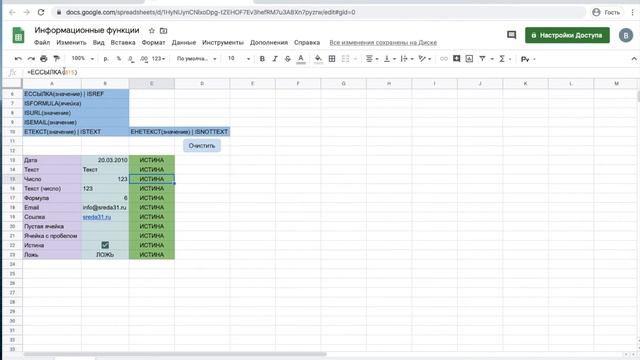Activate the paint format roller
This screenshot has width=640, height=360.
(x=56, y=59)
